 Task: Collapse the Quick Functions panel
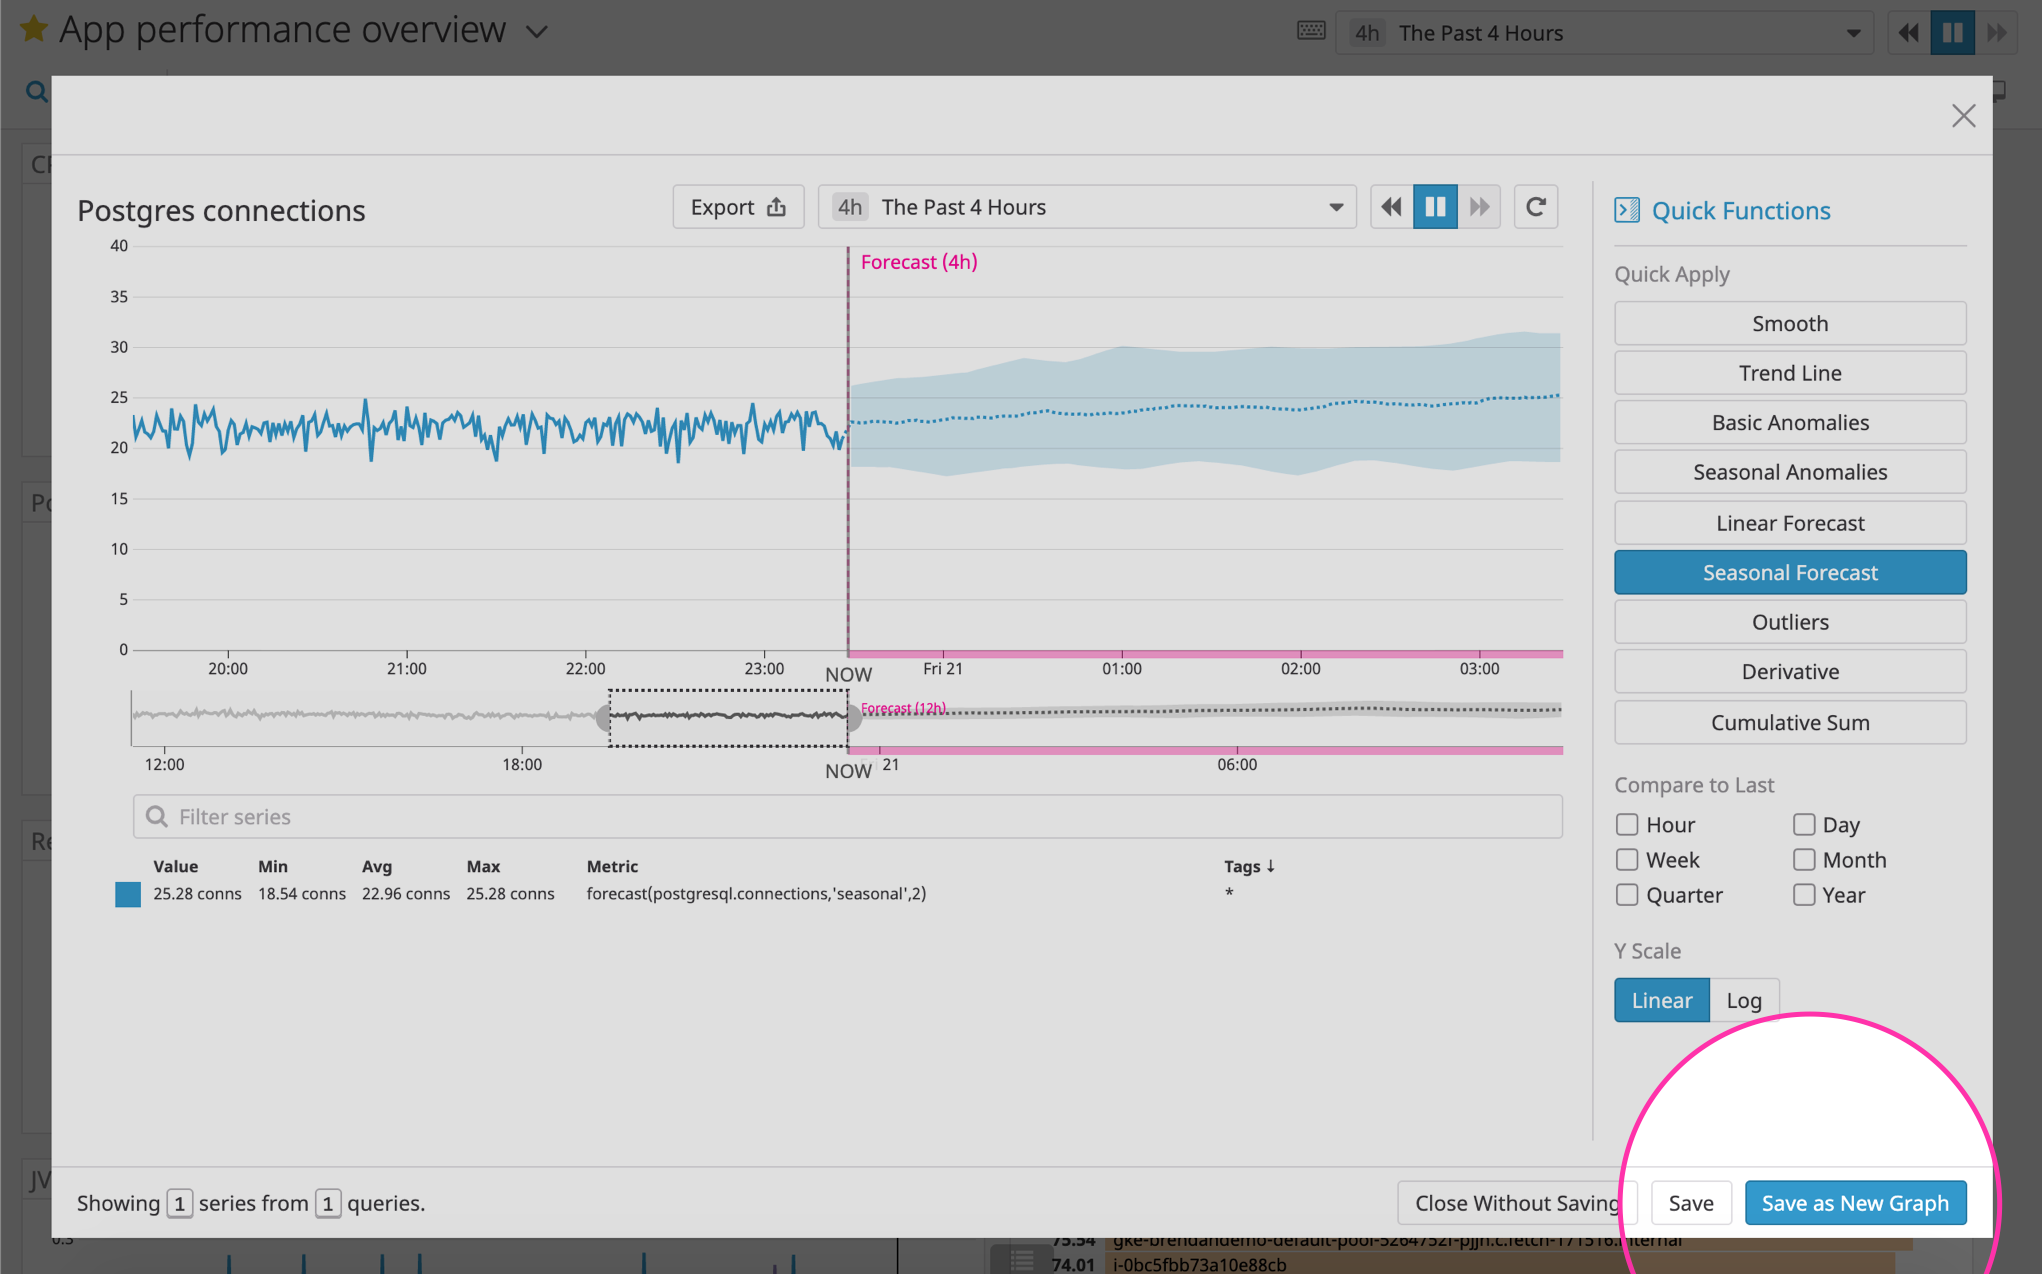(x=1628, y=210)
